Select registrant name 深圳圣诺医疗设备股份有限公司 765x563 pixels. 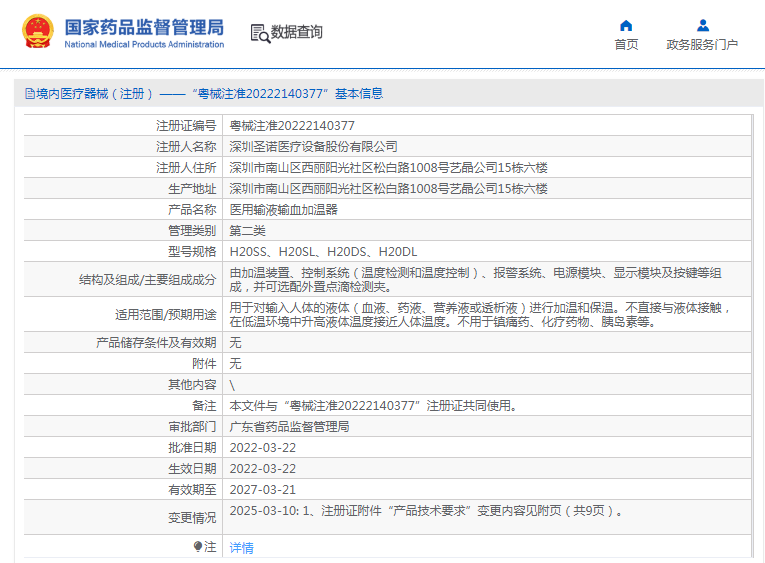(313, 147)
